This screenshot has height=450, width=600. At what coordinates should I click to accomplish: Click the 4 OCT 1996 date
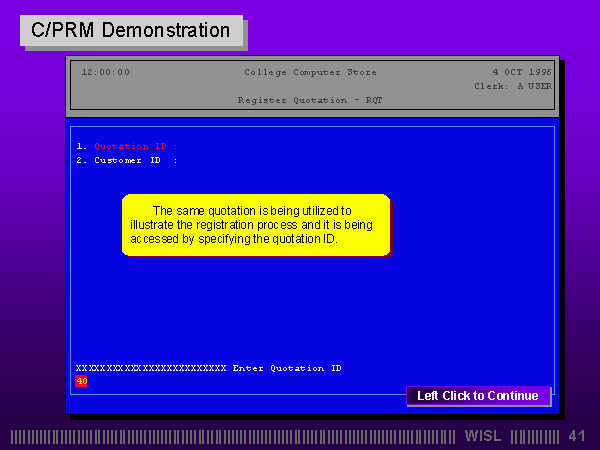[x=521, y=72]
